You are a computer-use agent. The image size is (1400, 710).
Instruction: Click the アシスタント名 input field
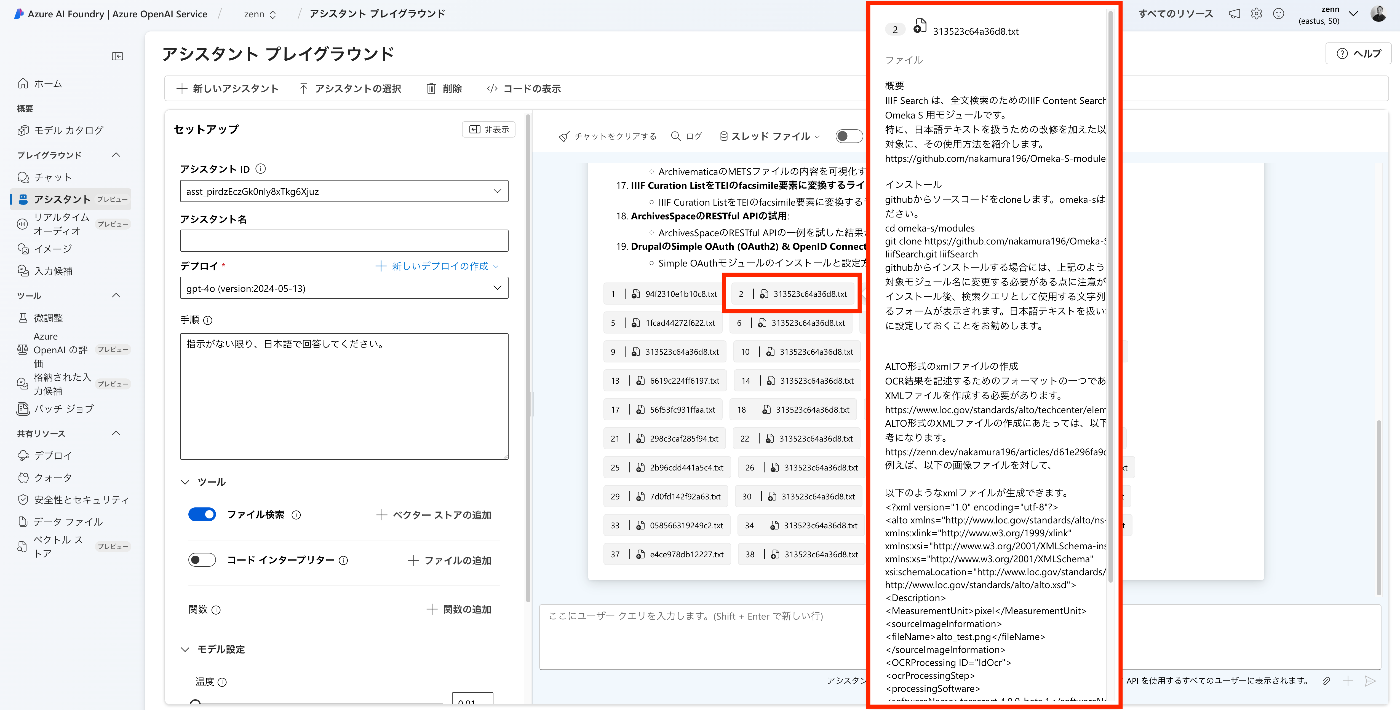tap(344, 240)
